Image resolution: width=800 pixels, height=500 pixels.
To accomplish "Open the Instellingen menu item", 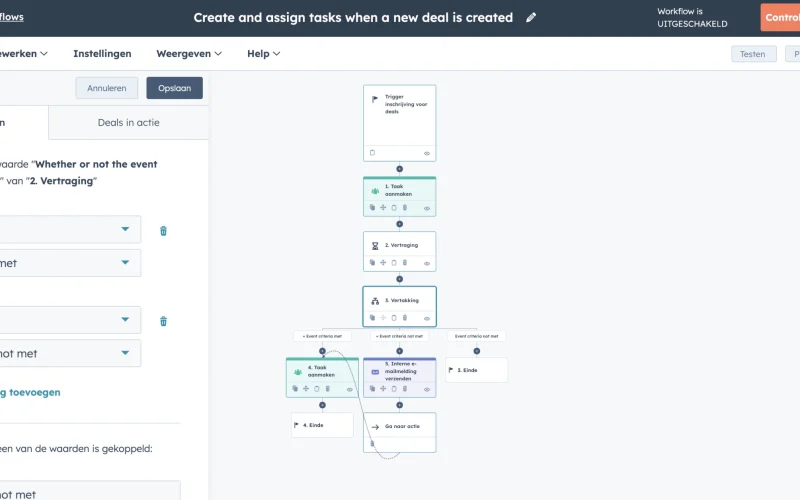I will click(102, 54).
